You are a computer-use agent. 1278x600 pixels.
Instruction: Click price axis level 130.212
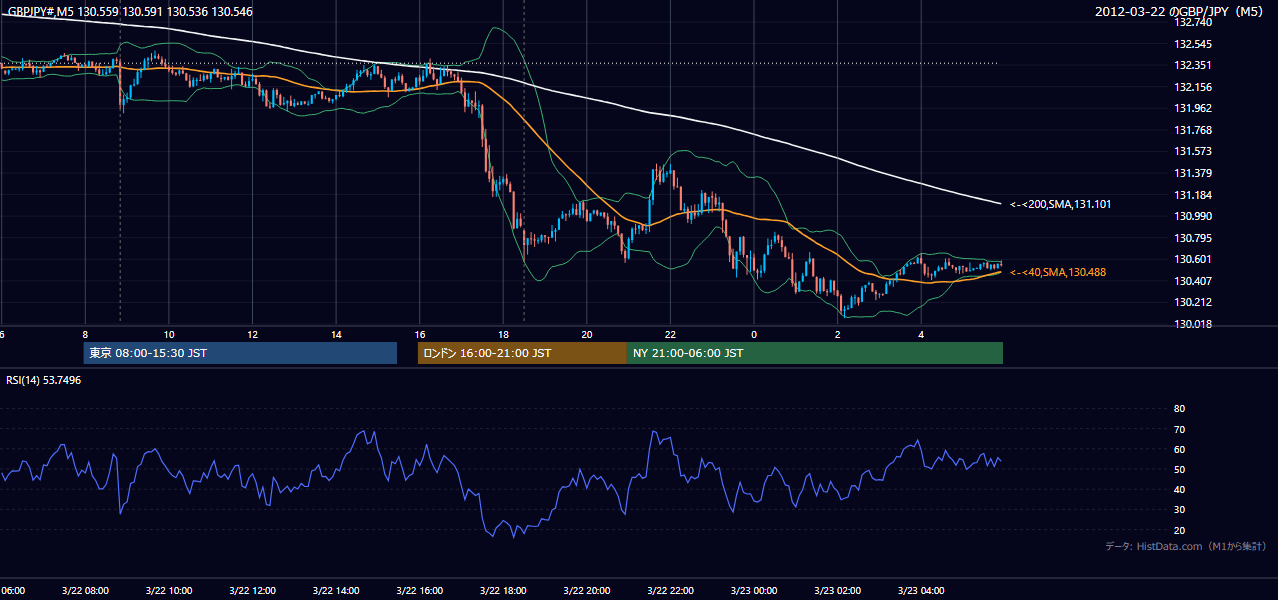click(1191, 302)
